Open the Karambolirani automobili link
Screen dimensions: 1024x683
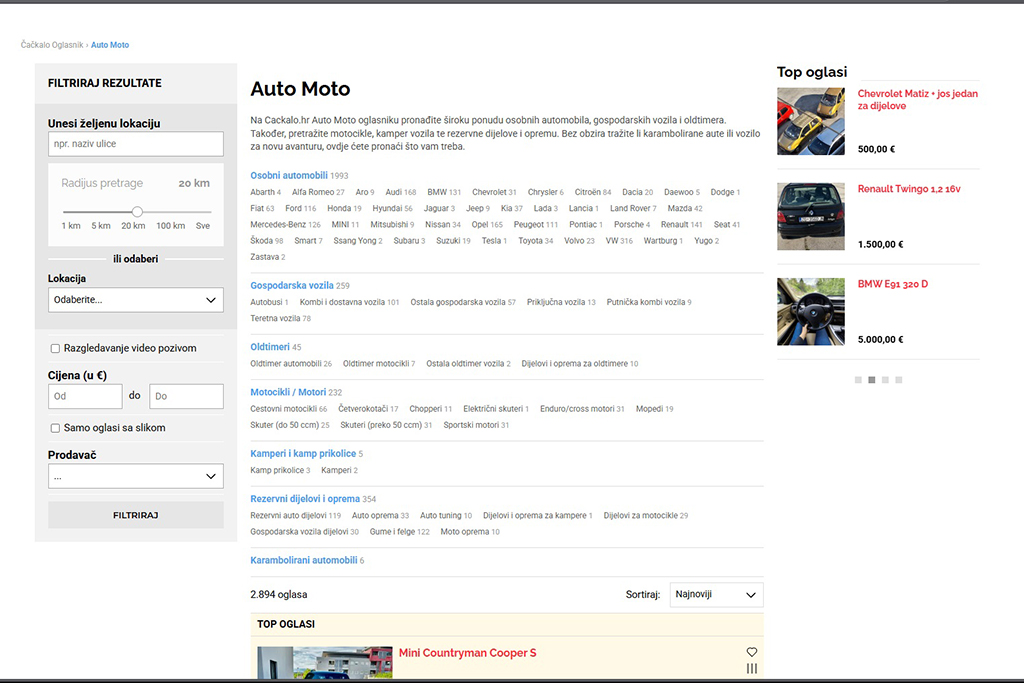point(303,560)
